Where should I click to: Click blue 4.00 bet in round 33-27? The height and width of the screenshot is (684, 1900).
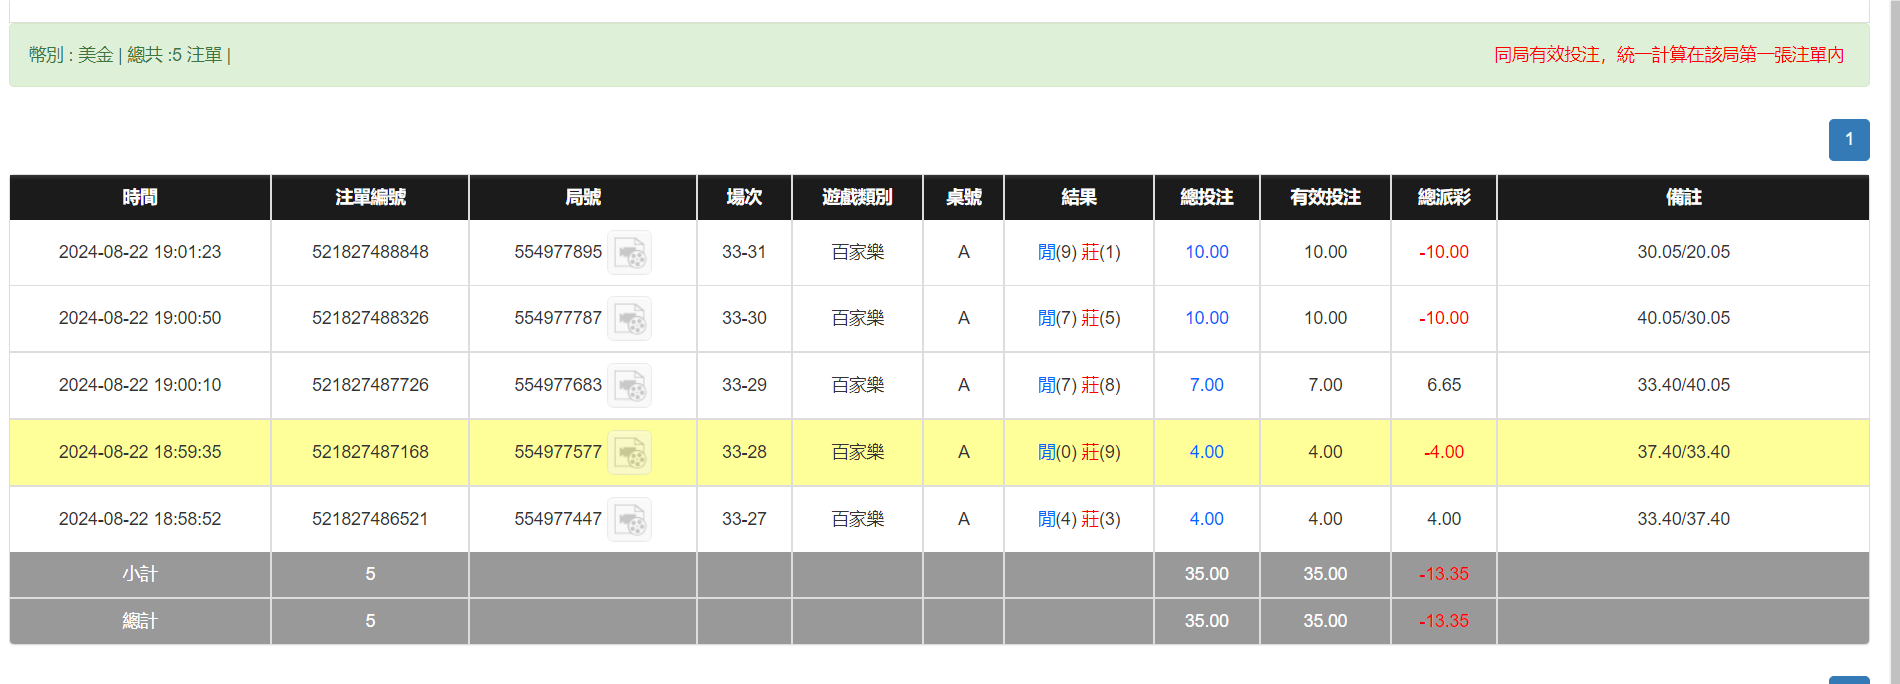click(x=1206, y=519)
